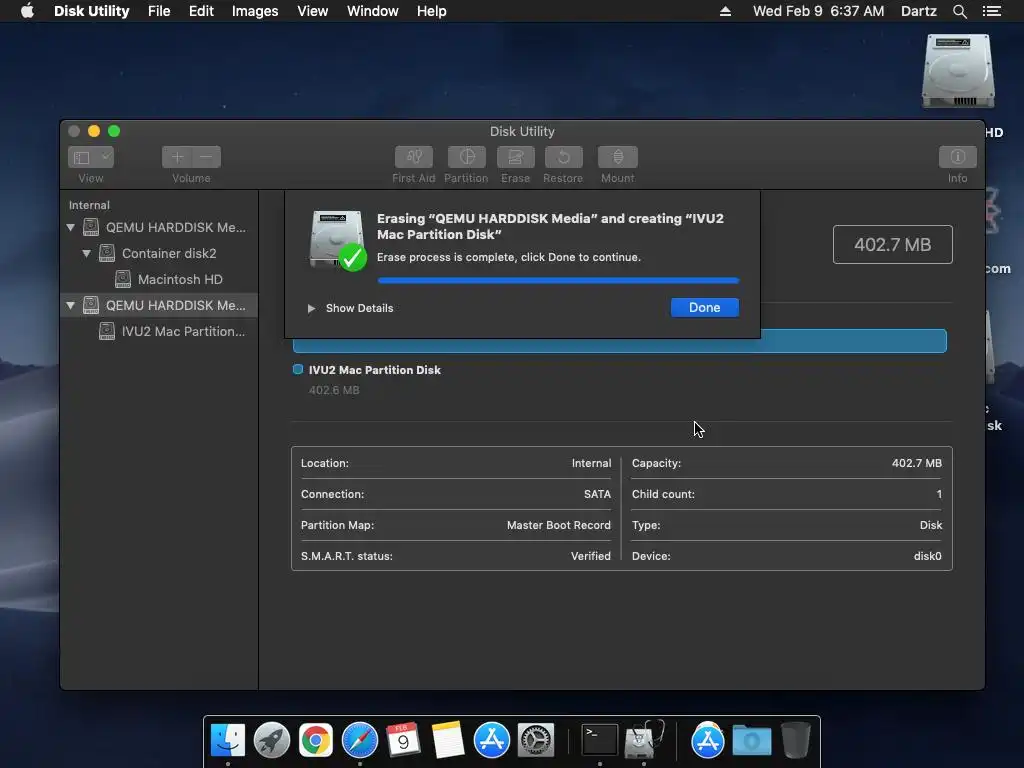Open the Trash in the Dock
The height and width of the screenshot is (768, 1024).
[795, 740]
